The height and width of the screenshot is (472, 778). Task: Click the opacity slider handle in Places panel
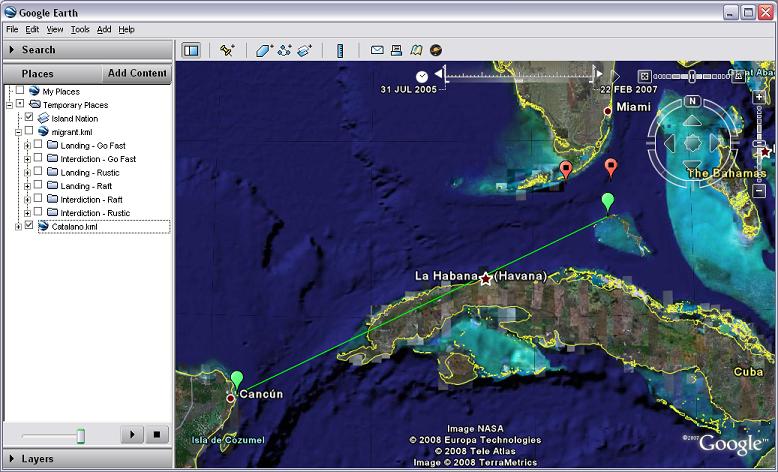point(81,436)
